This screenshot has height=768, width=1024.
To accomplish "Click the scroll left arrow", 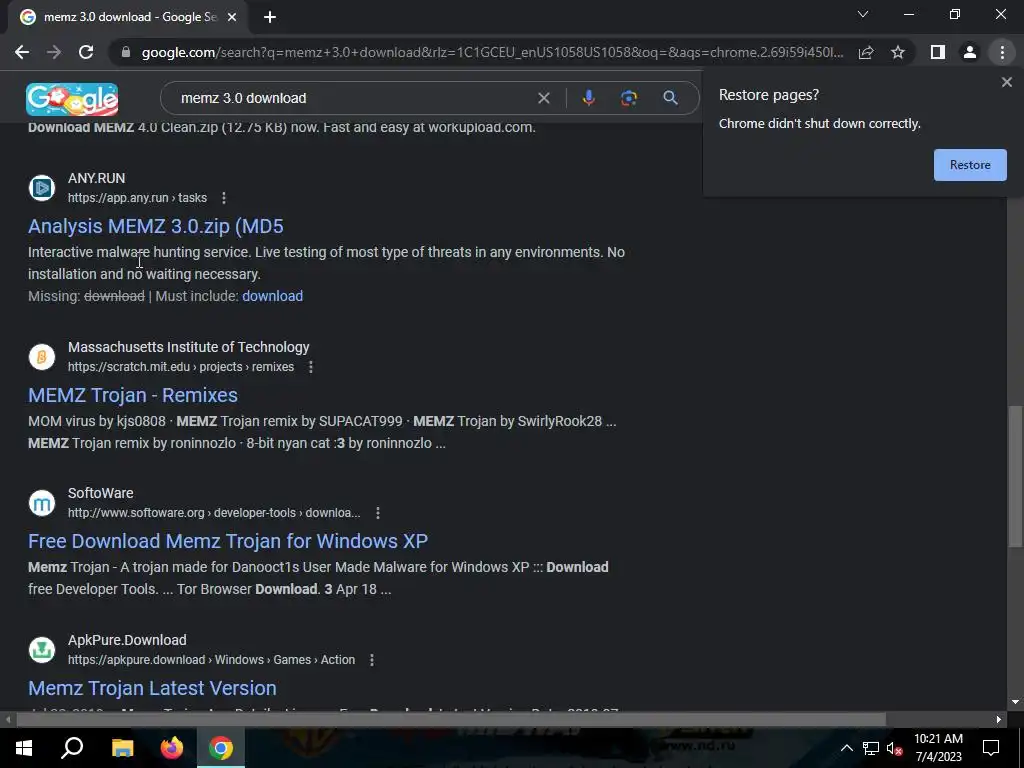I will [8, 720].
